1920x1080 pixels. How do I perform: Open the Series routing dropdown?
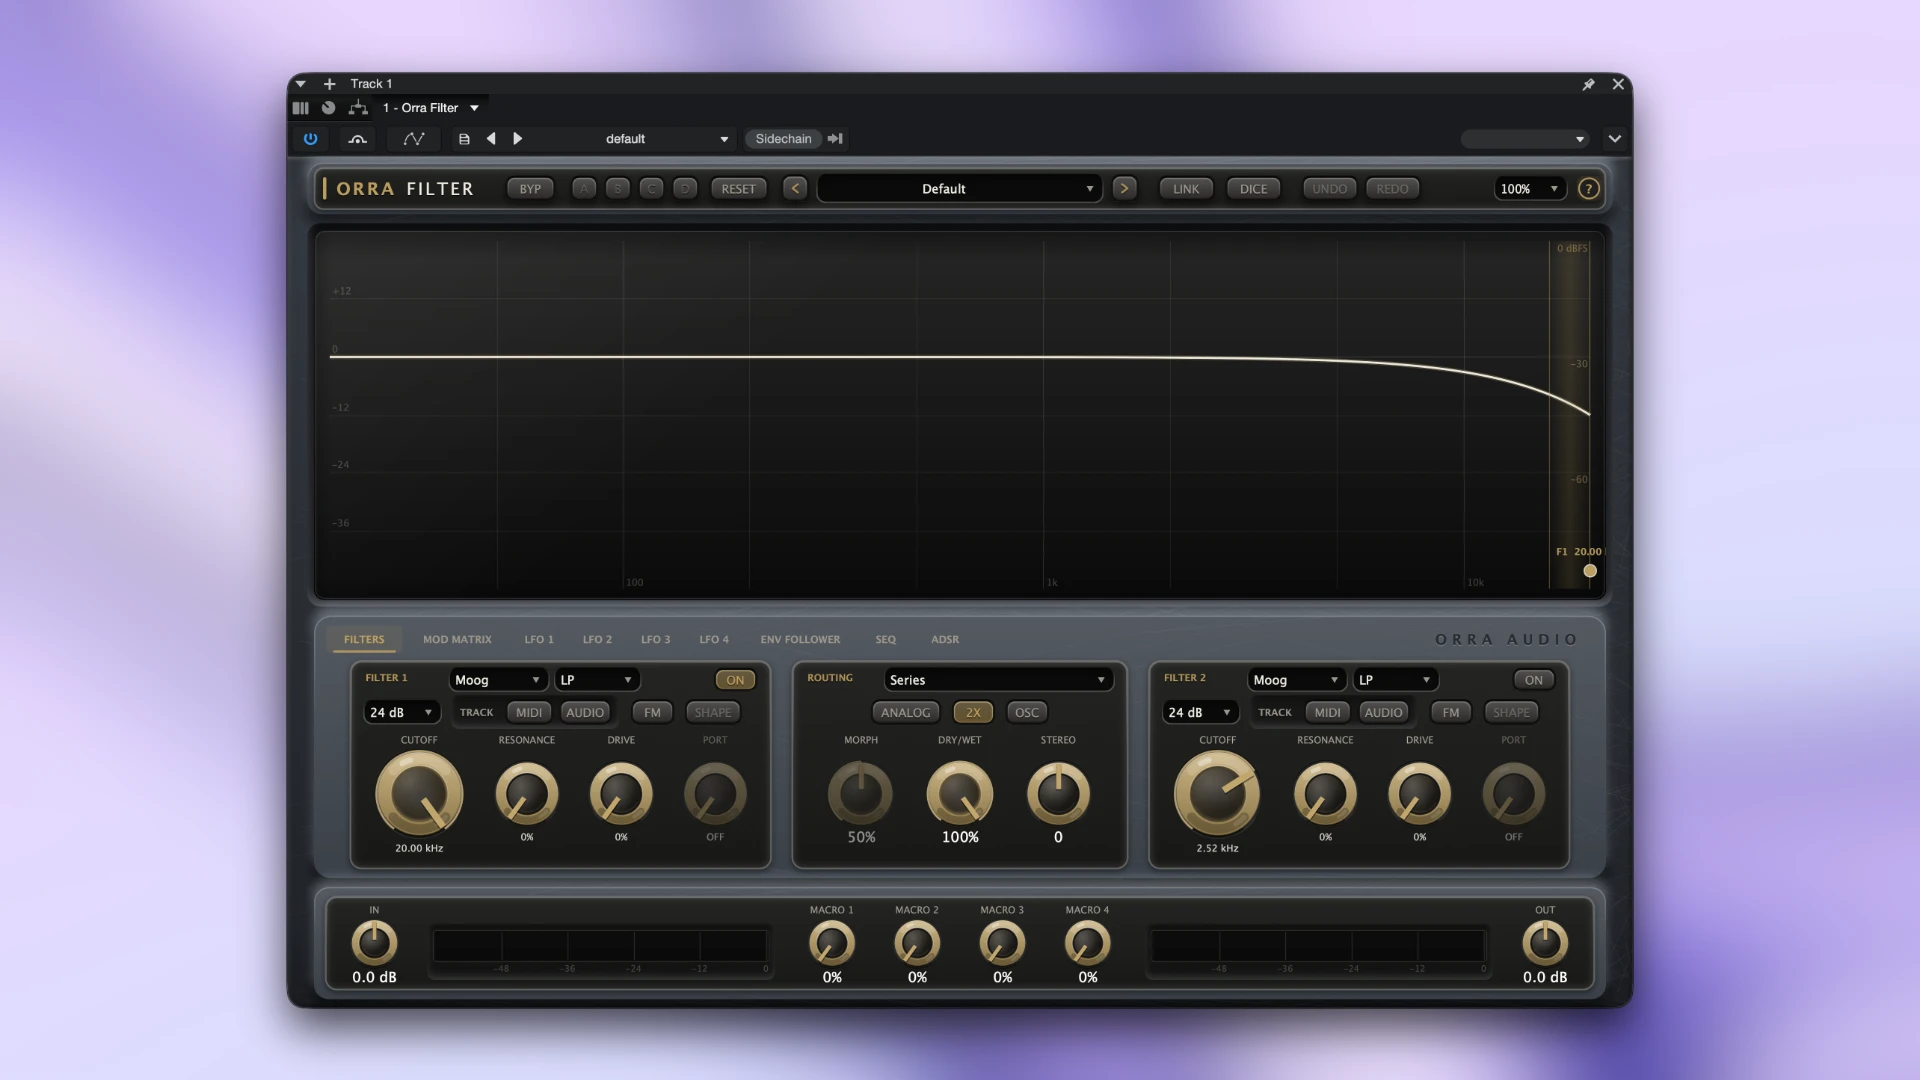click(997, 680)
